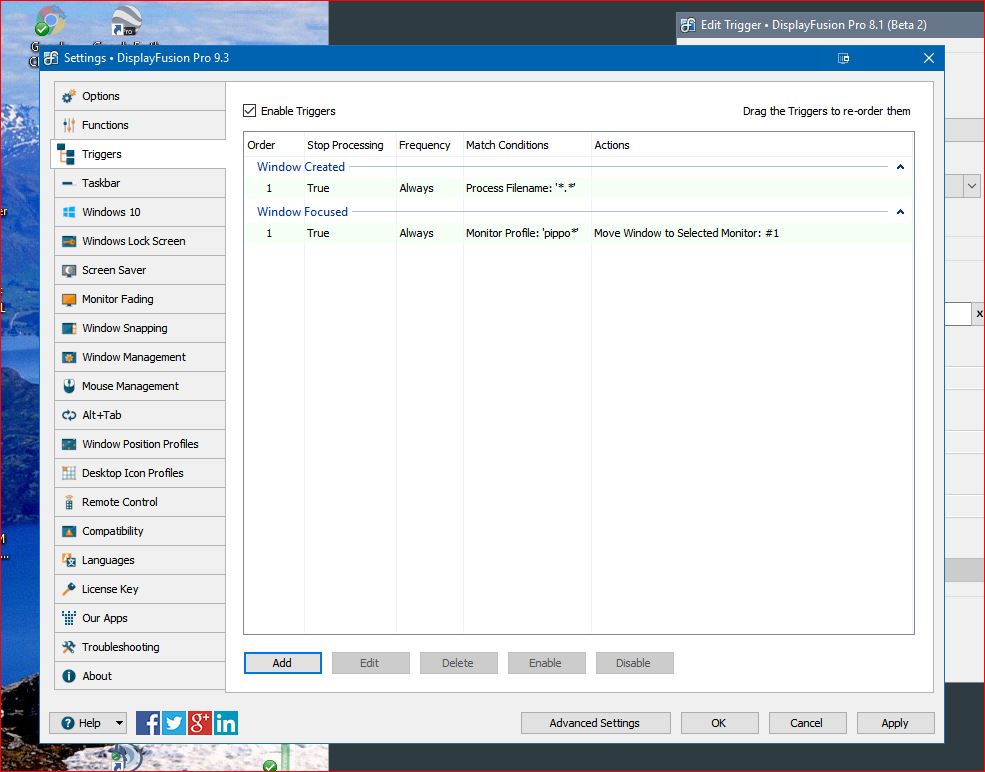Viewport: 985px width, 772px height.
Task: Open the Help dropdown arrow
Action: (120, 723)
